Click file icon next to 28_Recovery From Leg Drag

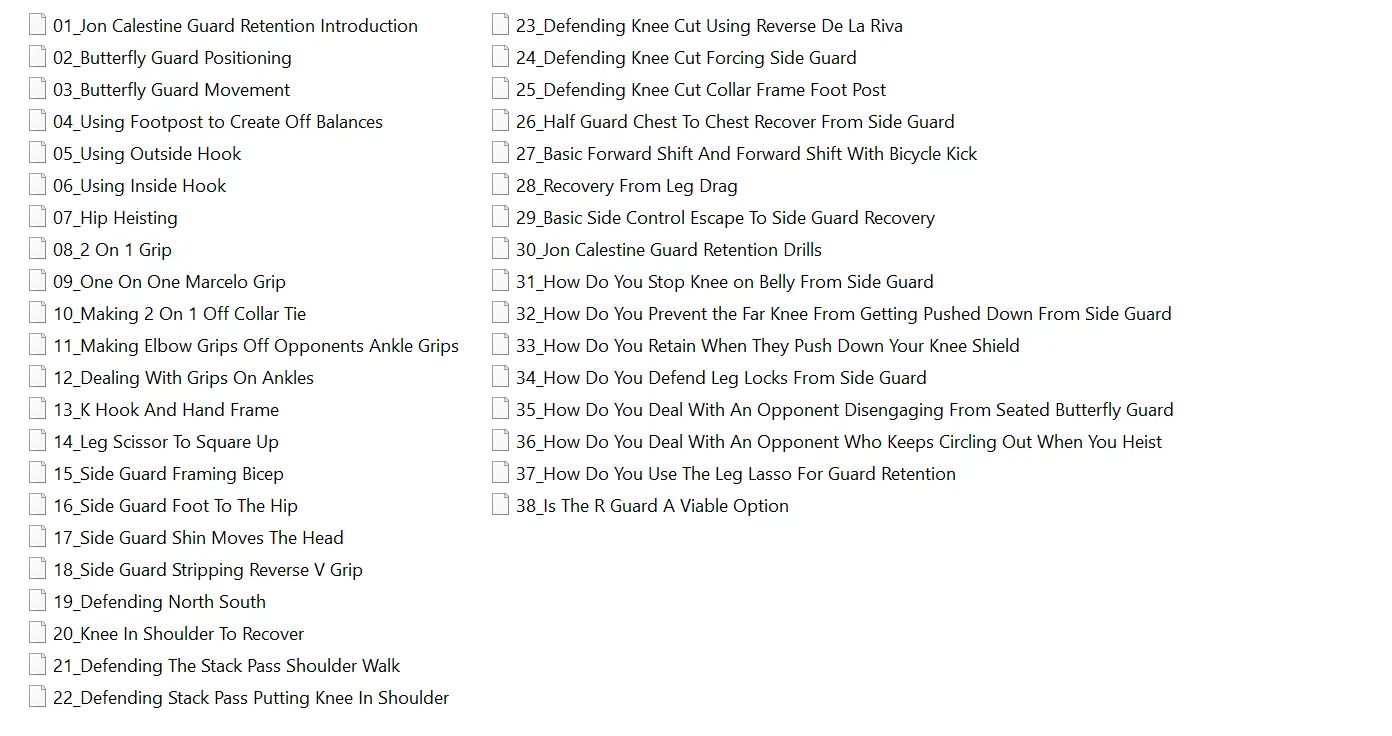[501, 186]
